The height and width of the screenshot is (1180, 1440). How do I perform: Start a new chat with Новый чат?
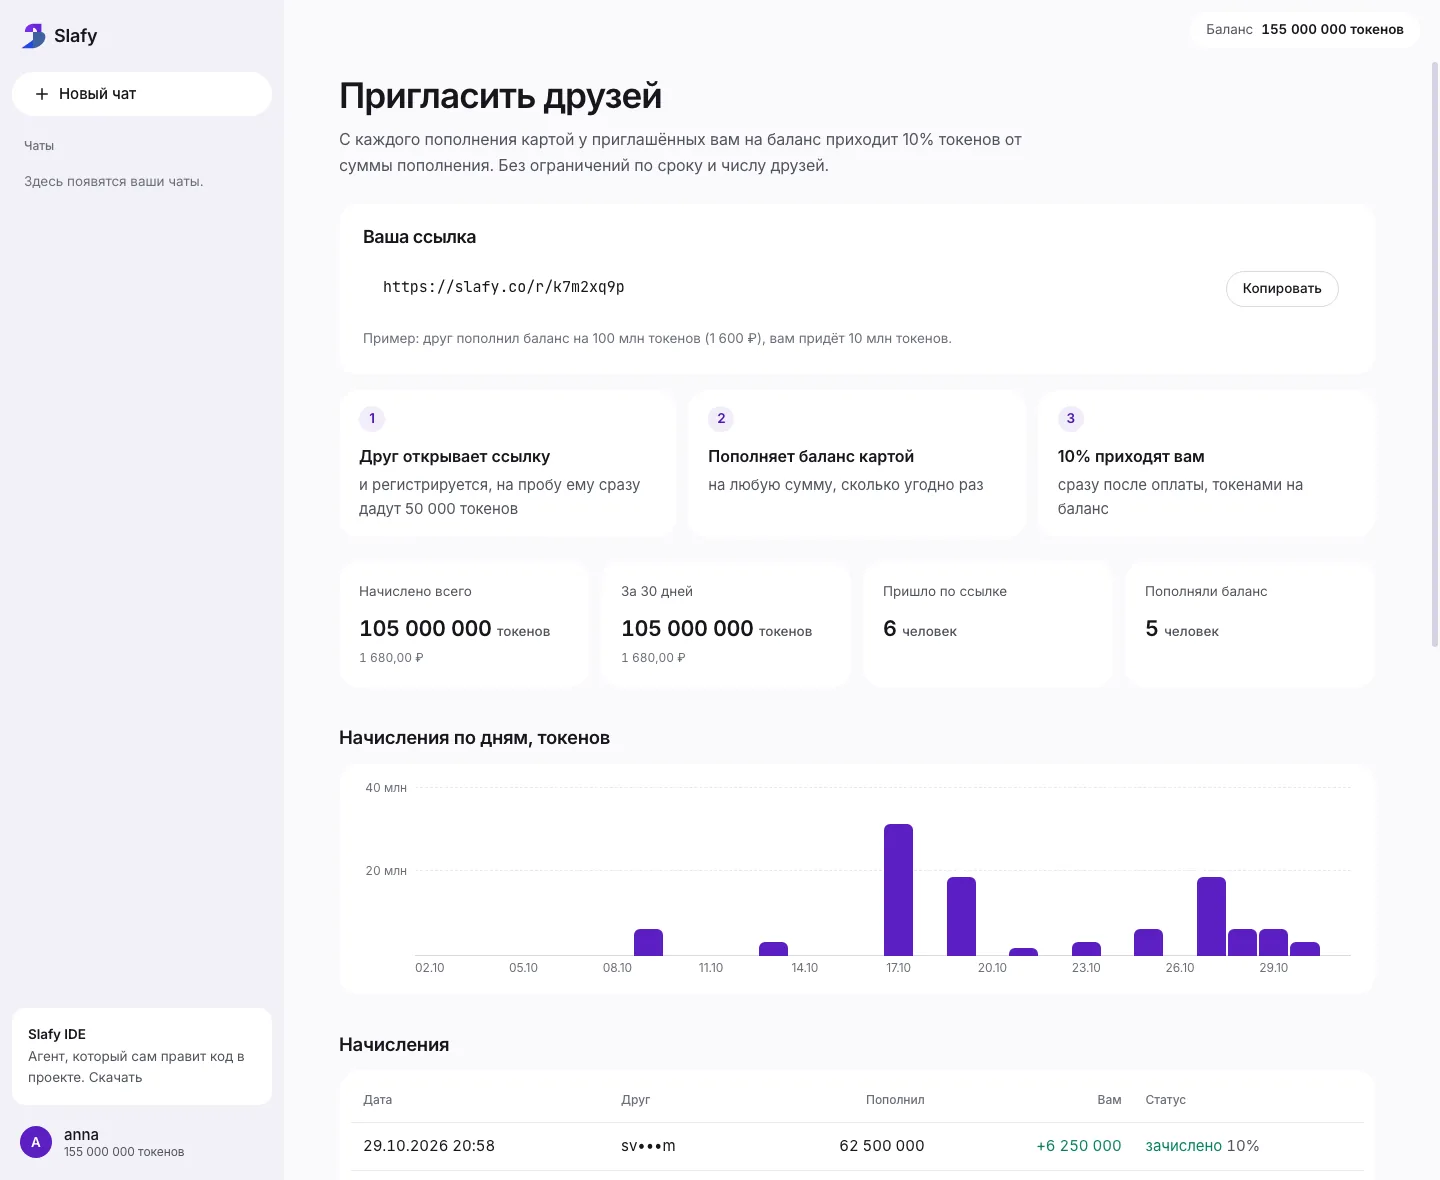click(x=142, y=94)
